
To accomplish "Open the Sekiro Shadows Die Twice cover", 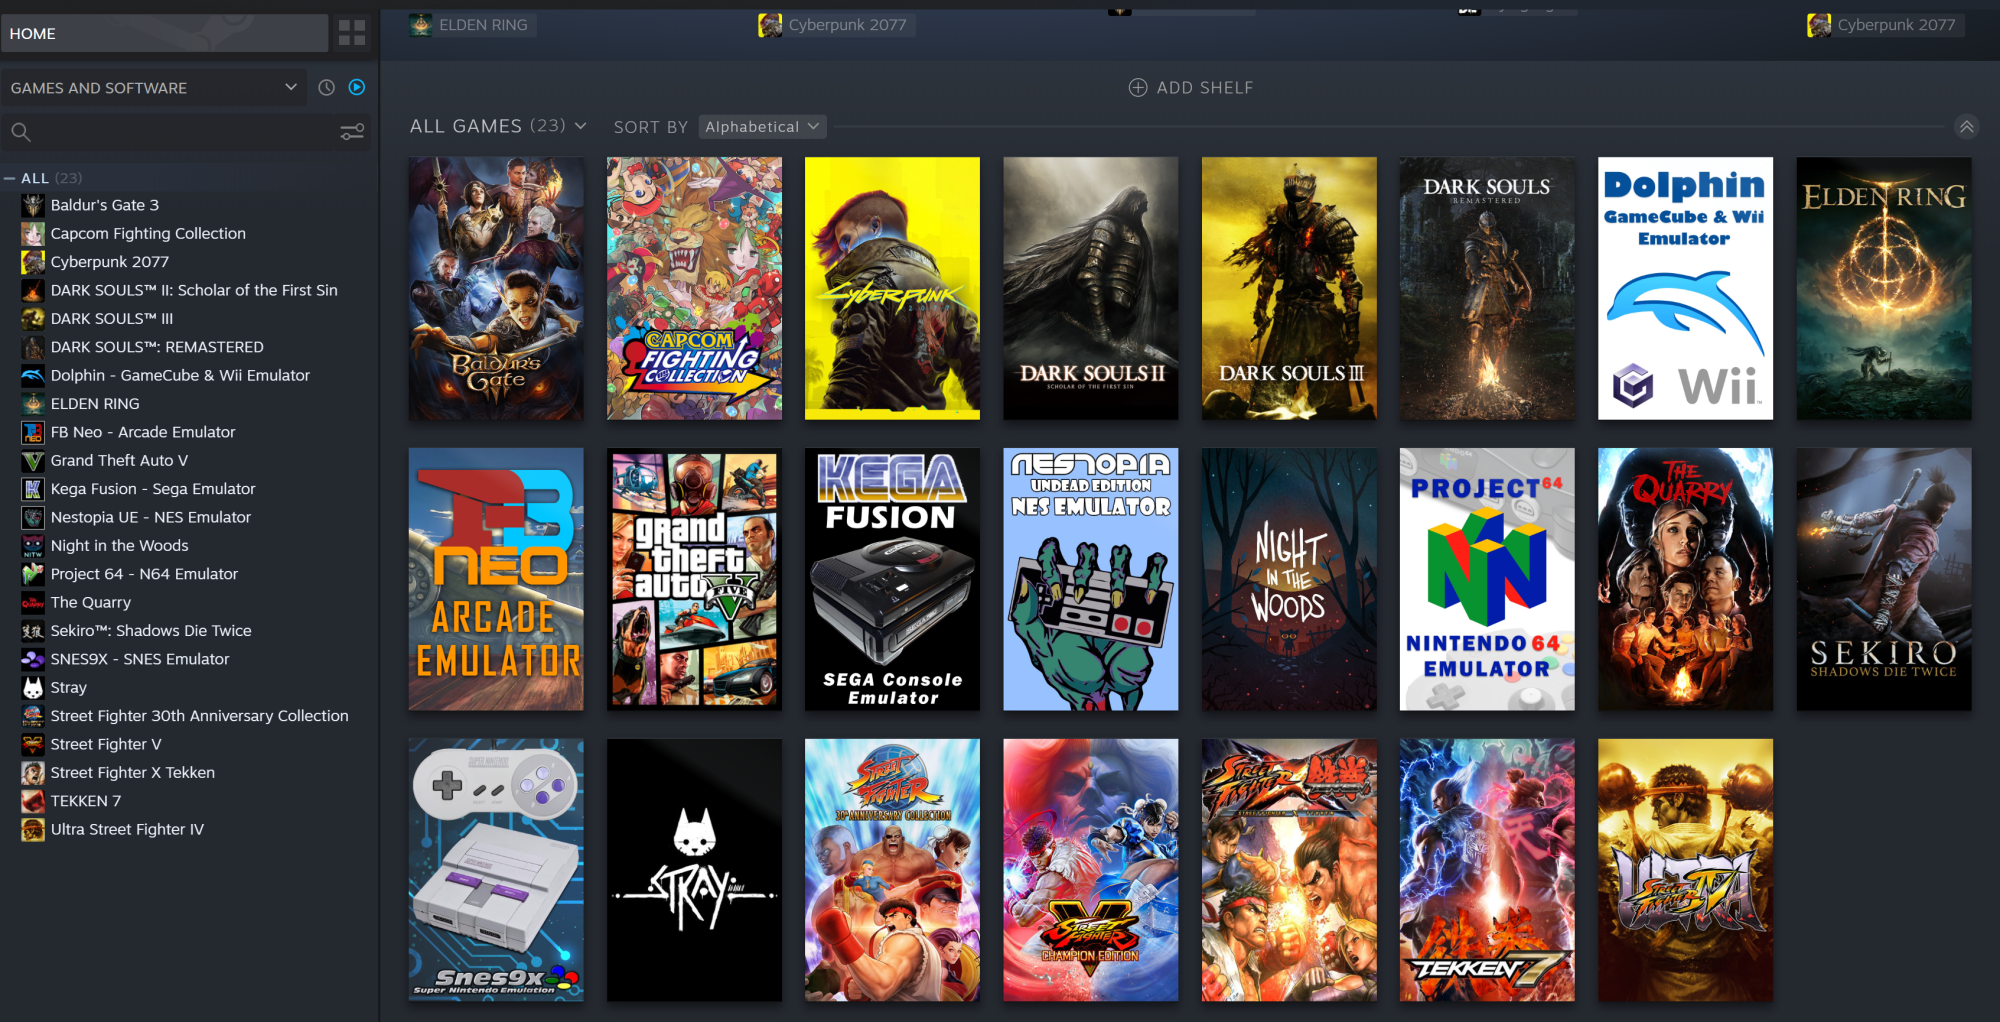I will click(x=1884, y=579).
